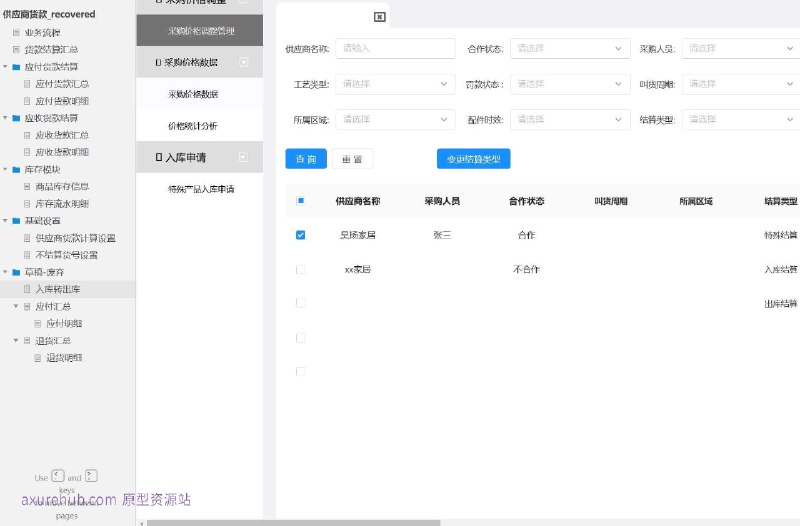Viewport: 800px width, 526px height.
Task: Click the 供应商名称 input field
Action: click(x=395, y=48)
